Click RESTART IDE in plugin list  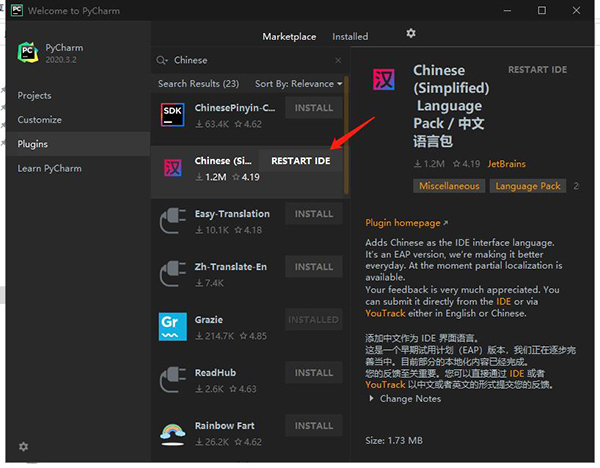300,161
